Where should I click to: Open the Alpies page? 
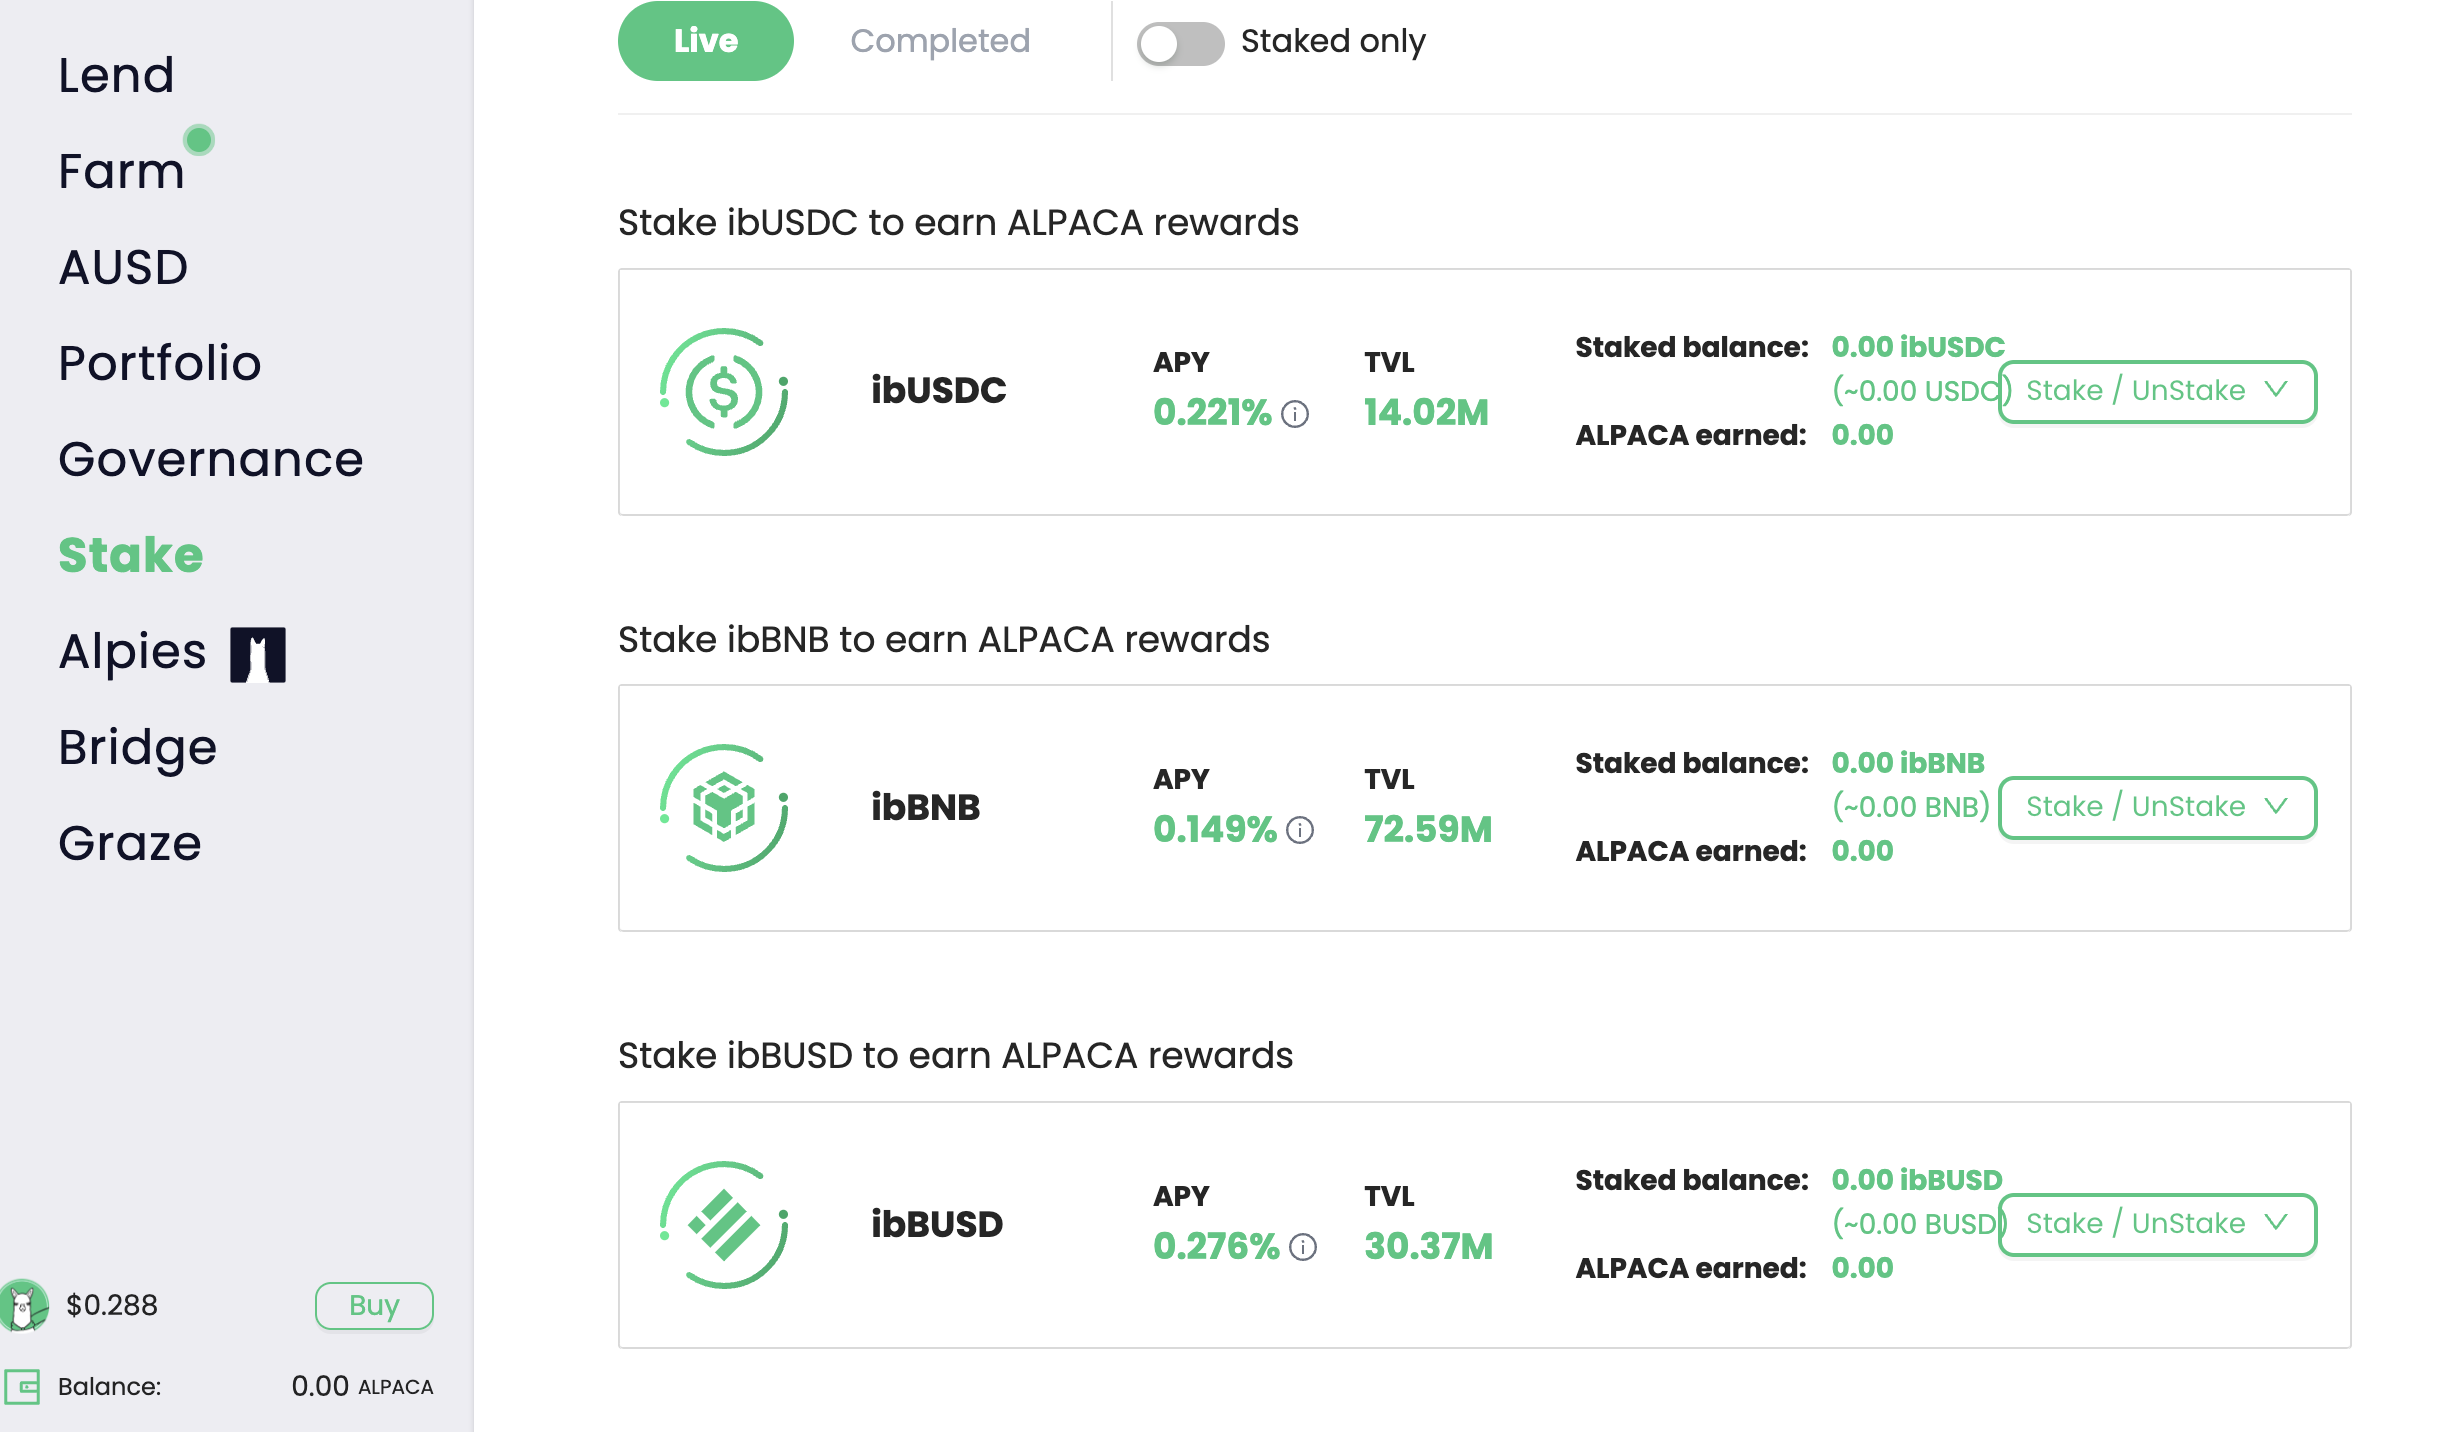click(132, 651)
